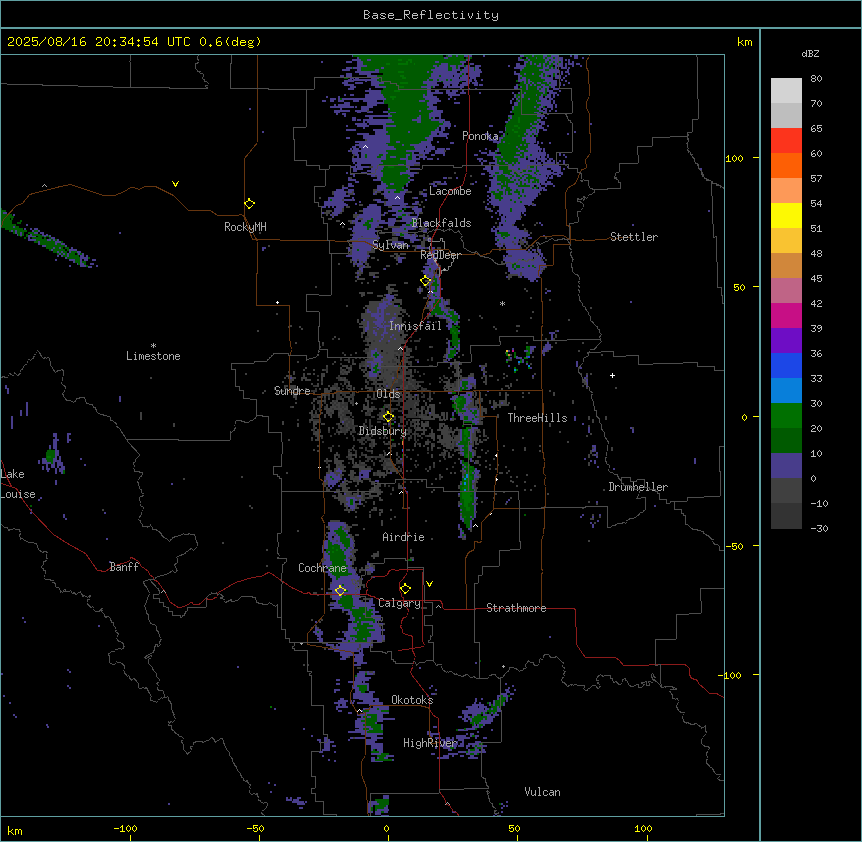
Task: Click the dBZ legend heading
Action: (810, 53)
